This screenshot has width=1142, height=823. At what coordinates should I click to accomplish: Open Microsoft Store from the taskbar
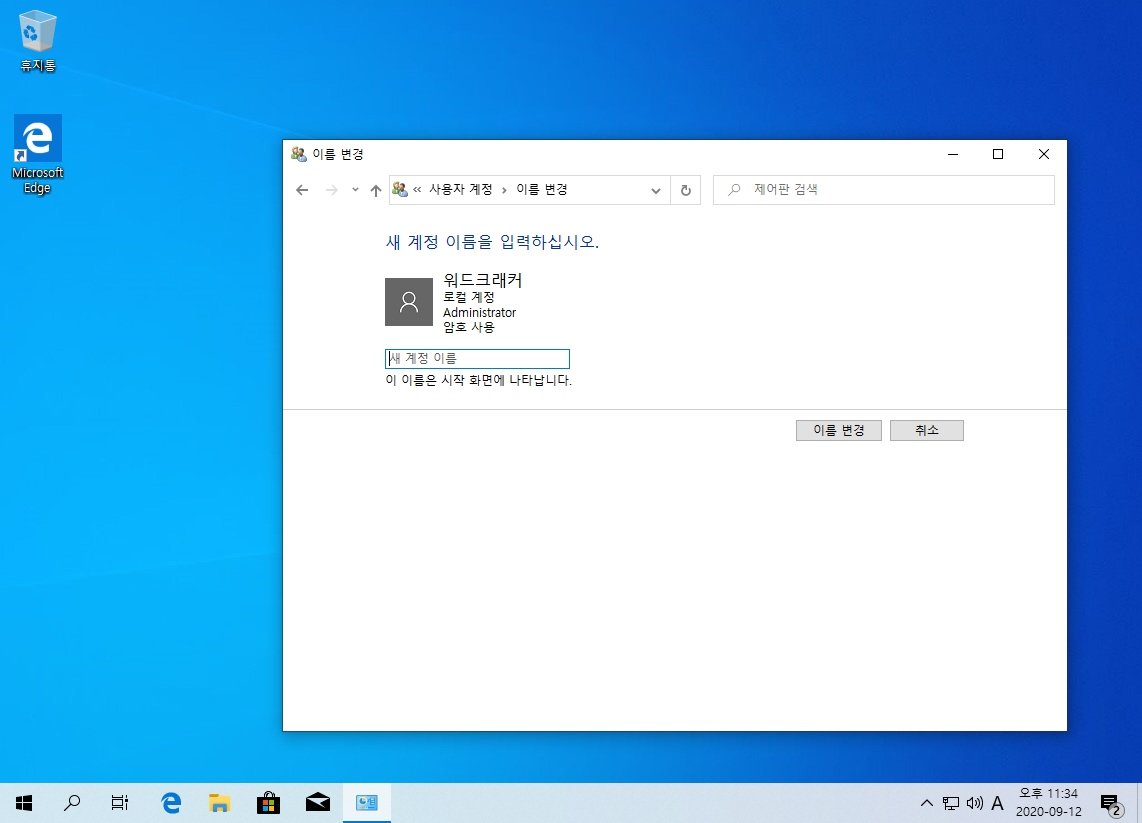pos(268,802)
